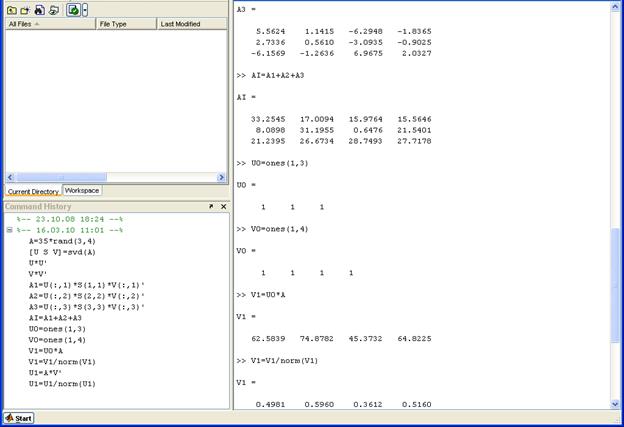The width and height of the screenshot is (624, 427).
Task: Switch to the Workspace tab
Action: click(82, 190)
